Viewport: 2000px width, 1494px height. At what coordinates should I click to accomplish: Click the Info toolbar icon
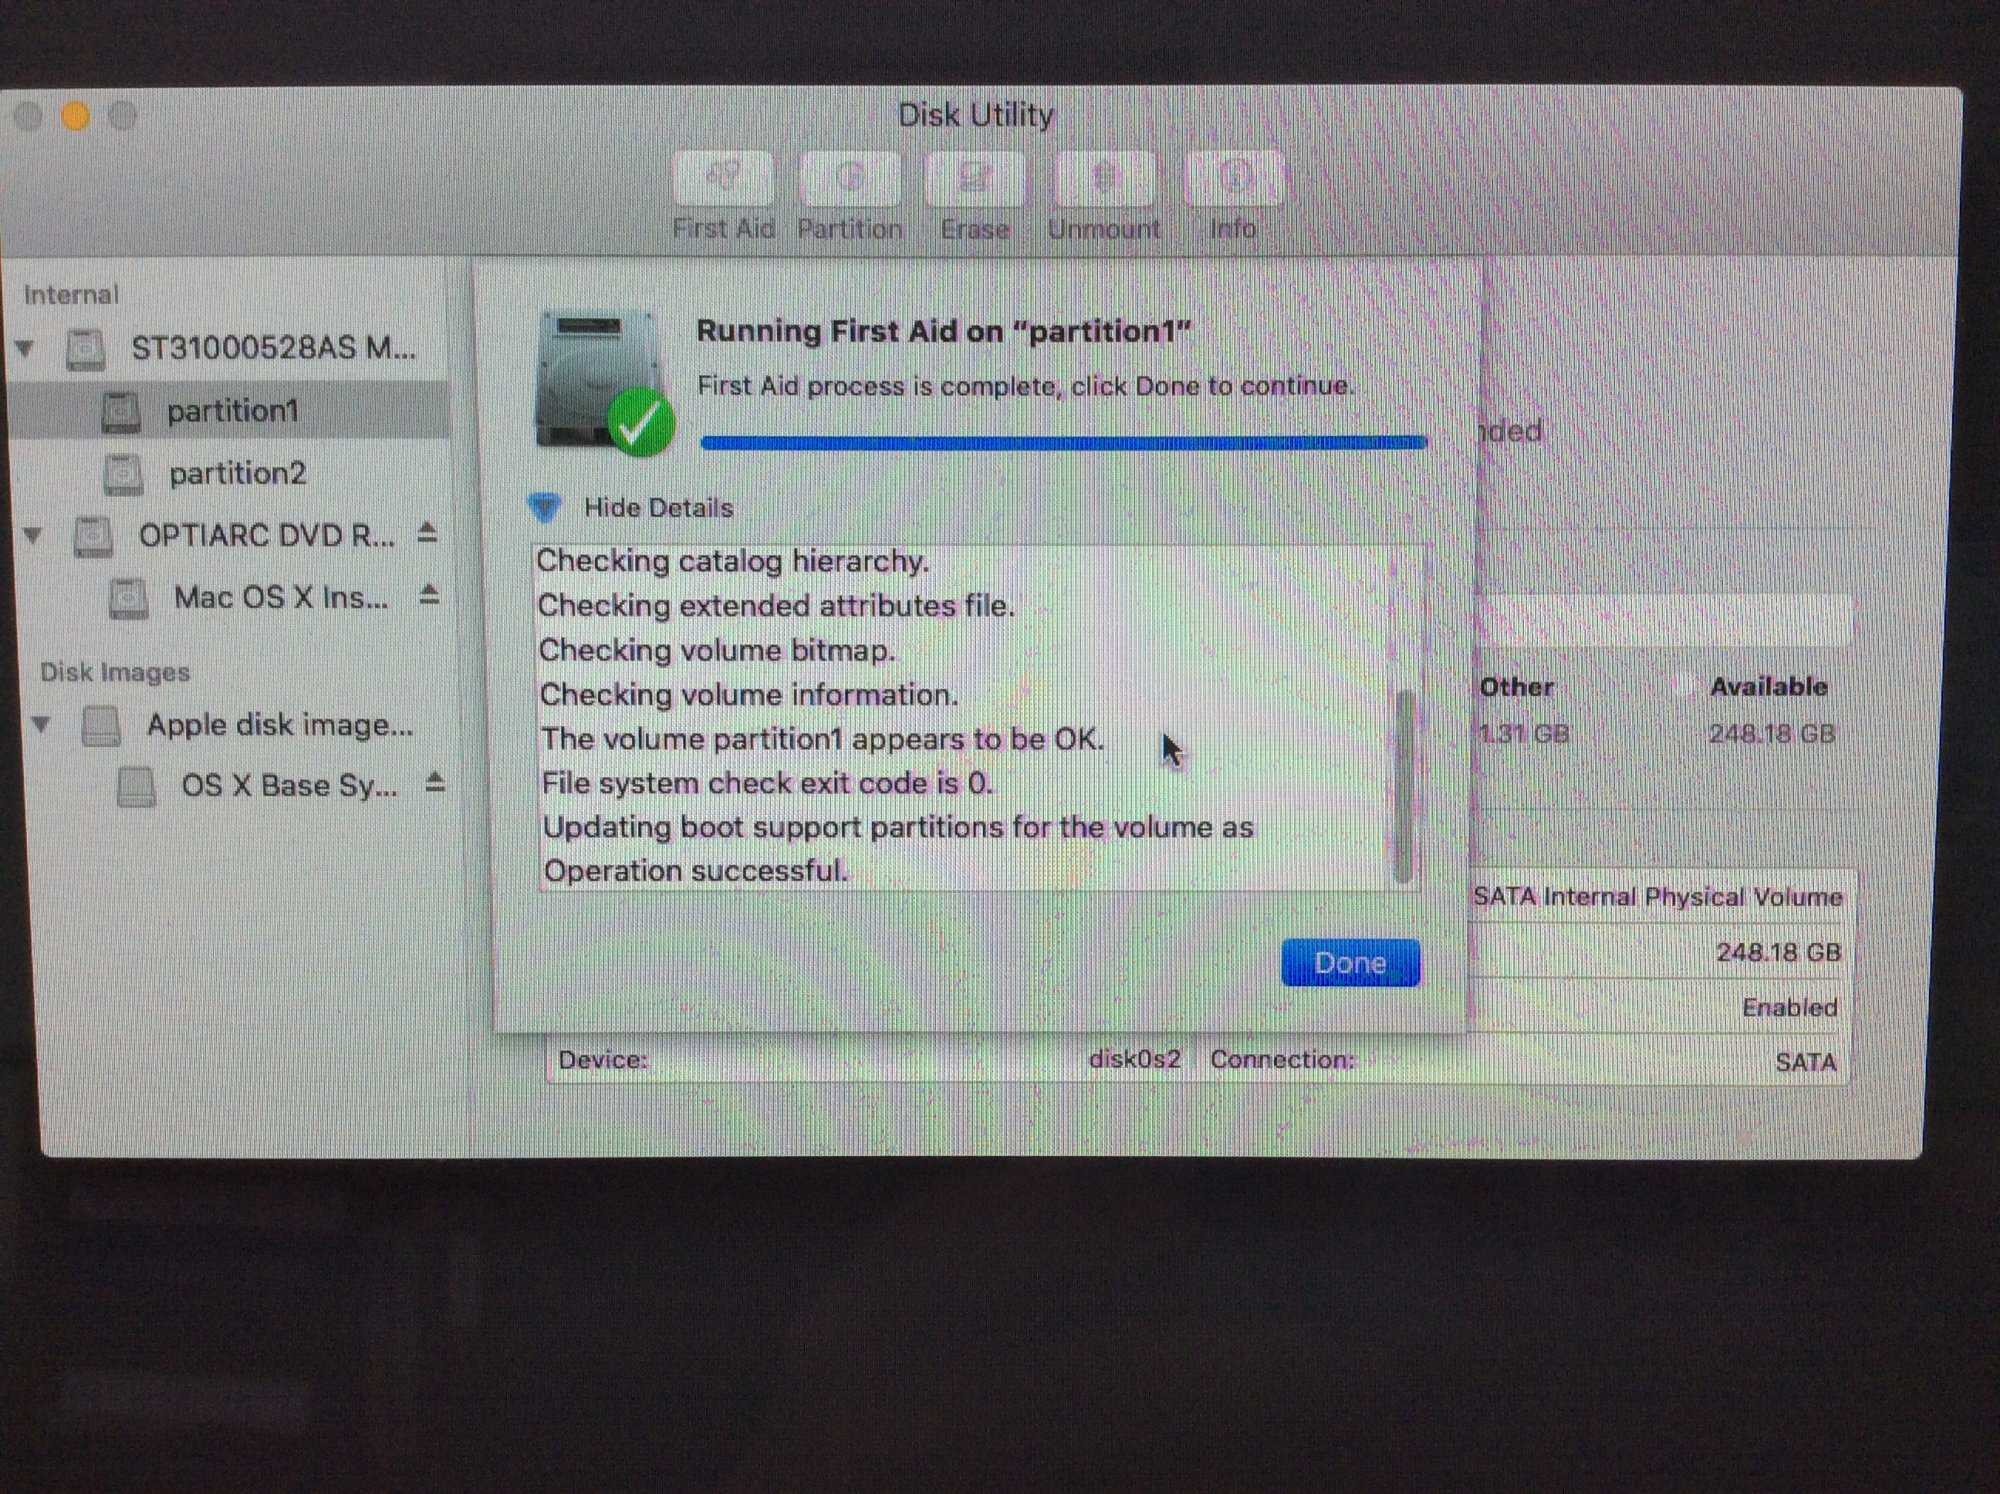pyautogui.click(x=1232, y=178)
